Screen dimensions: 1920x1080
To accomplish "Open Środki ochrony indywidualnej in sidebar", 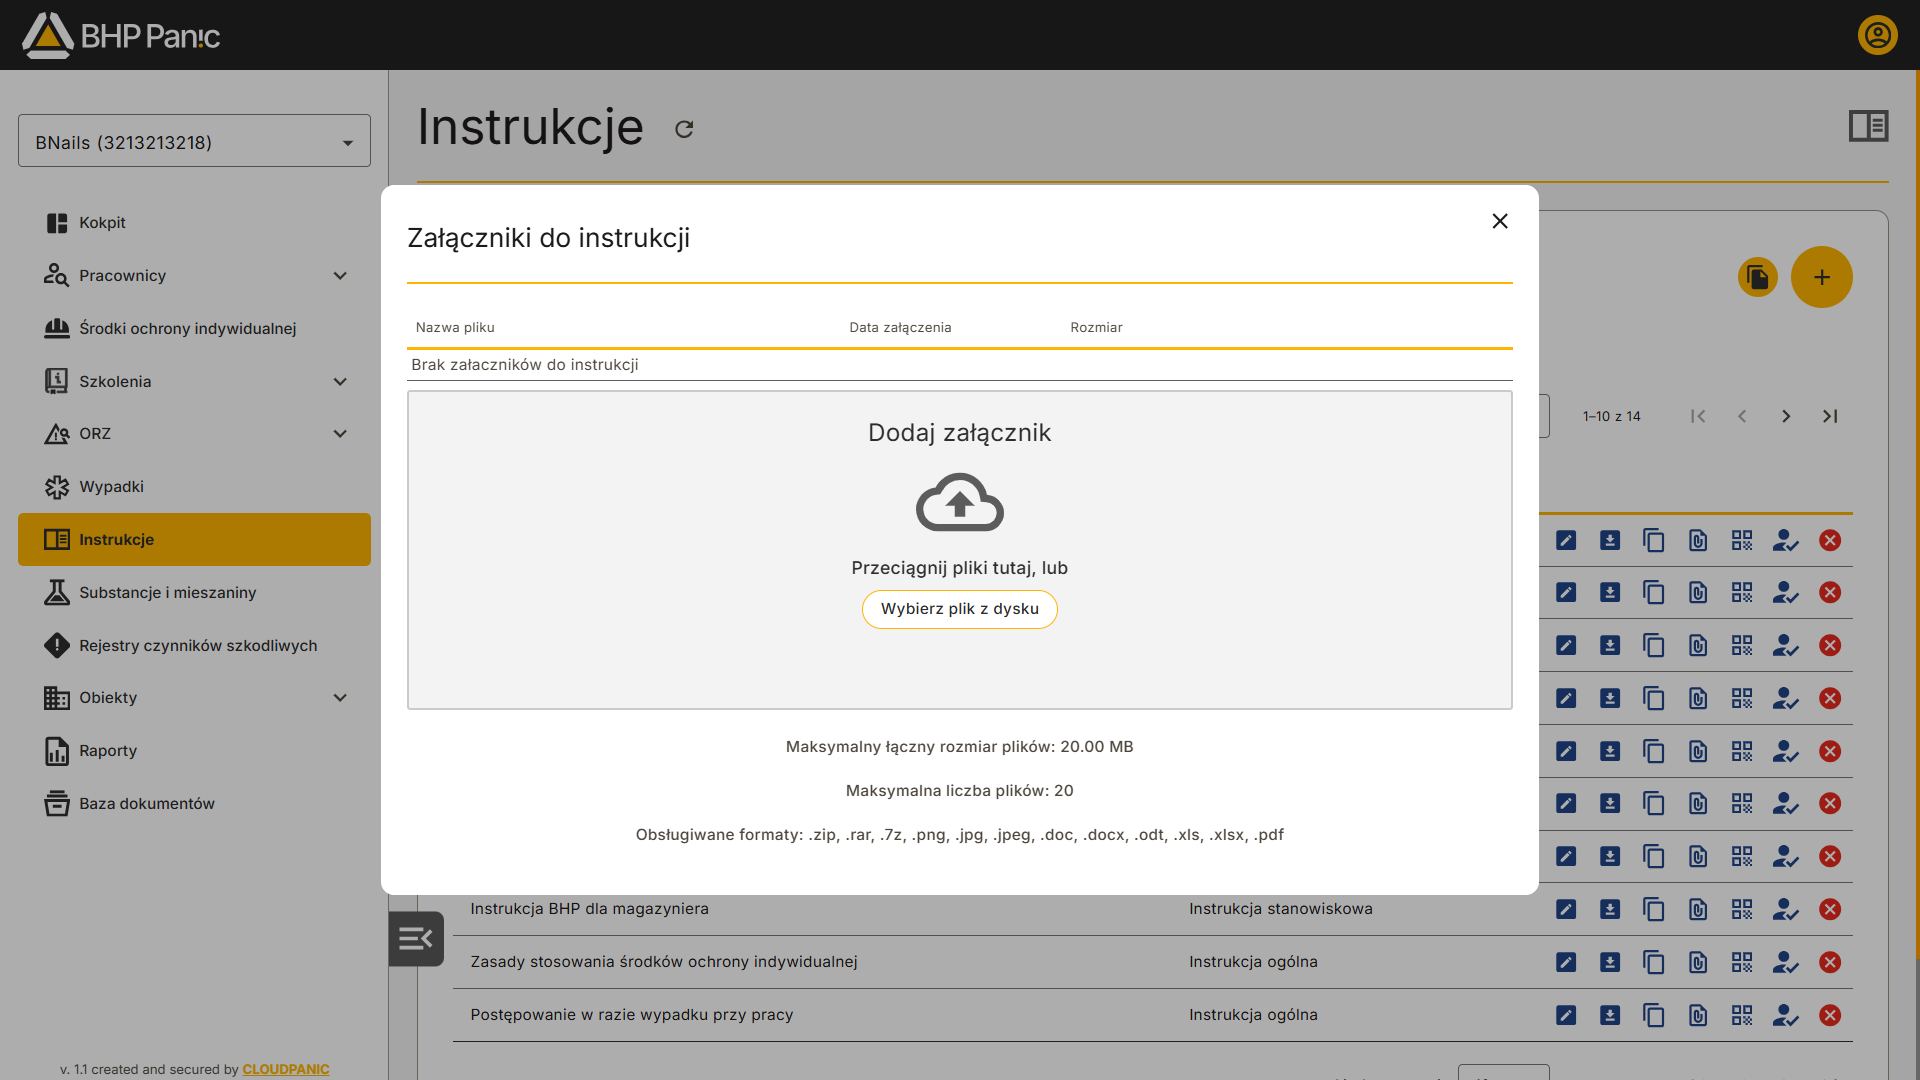I will 194,329.
